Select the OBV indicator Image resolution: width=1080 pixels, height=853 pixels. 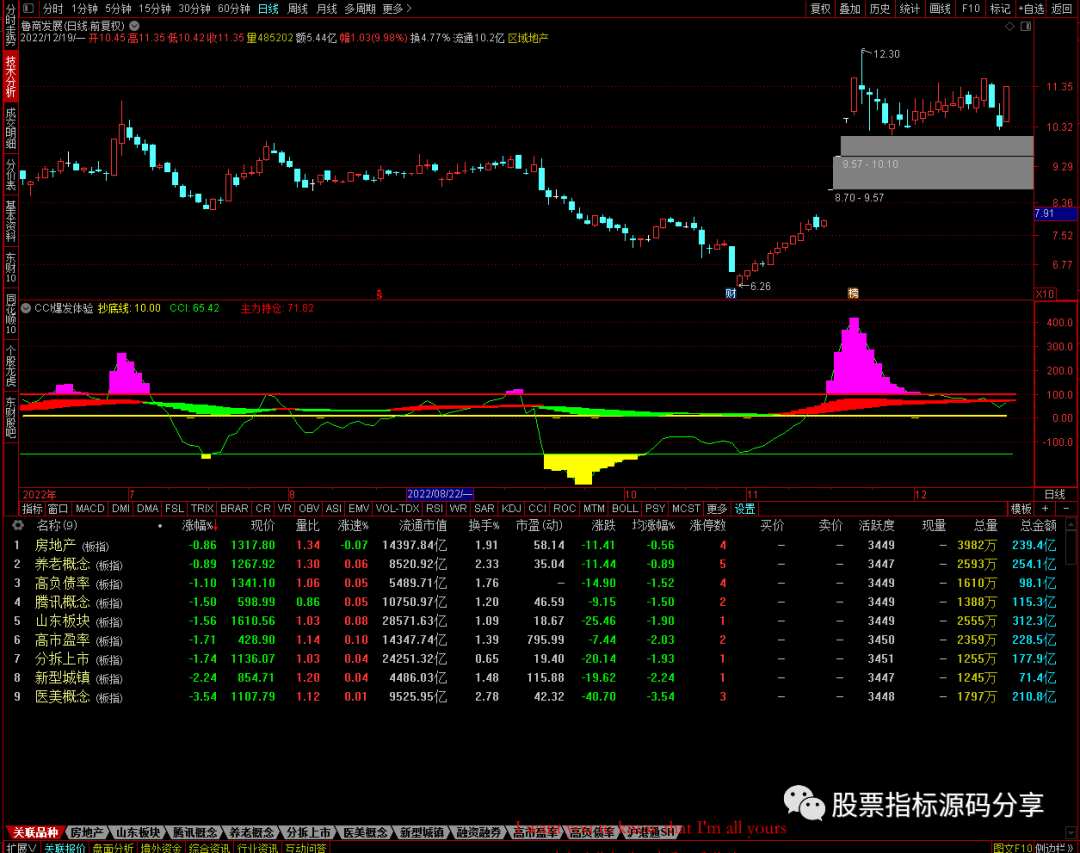(x=309, y=508)
